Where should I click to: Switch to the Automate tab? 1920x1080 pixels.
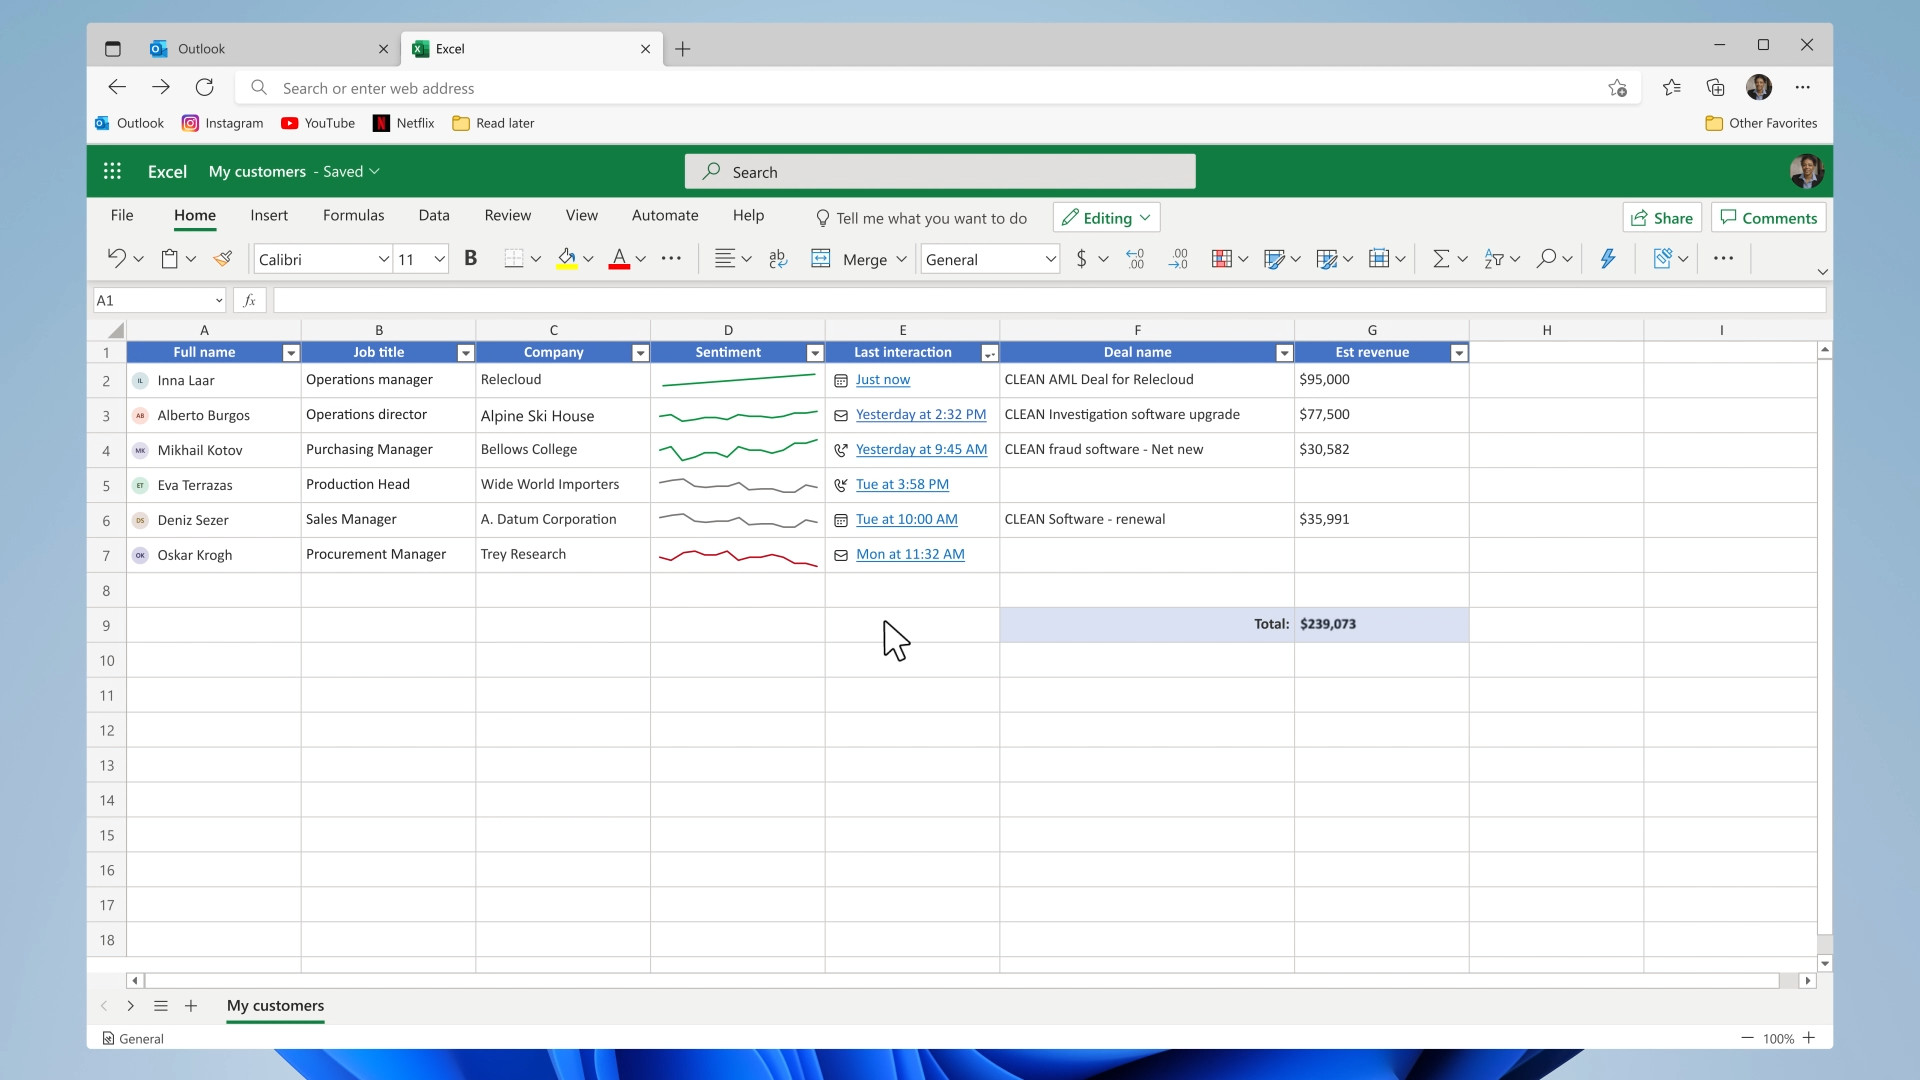(x=665, y=215)
